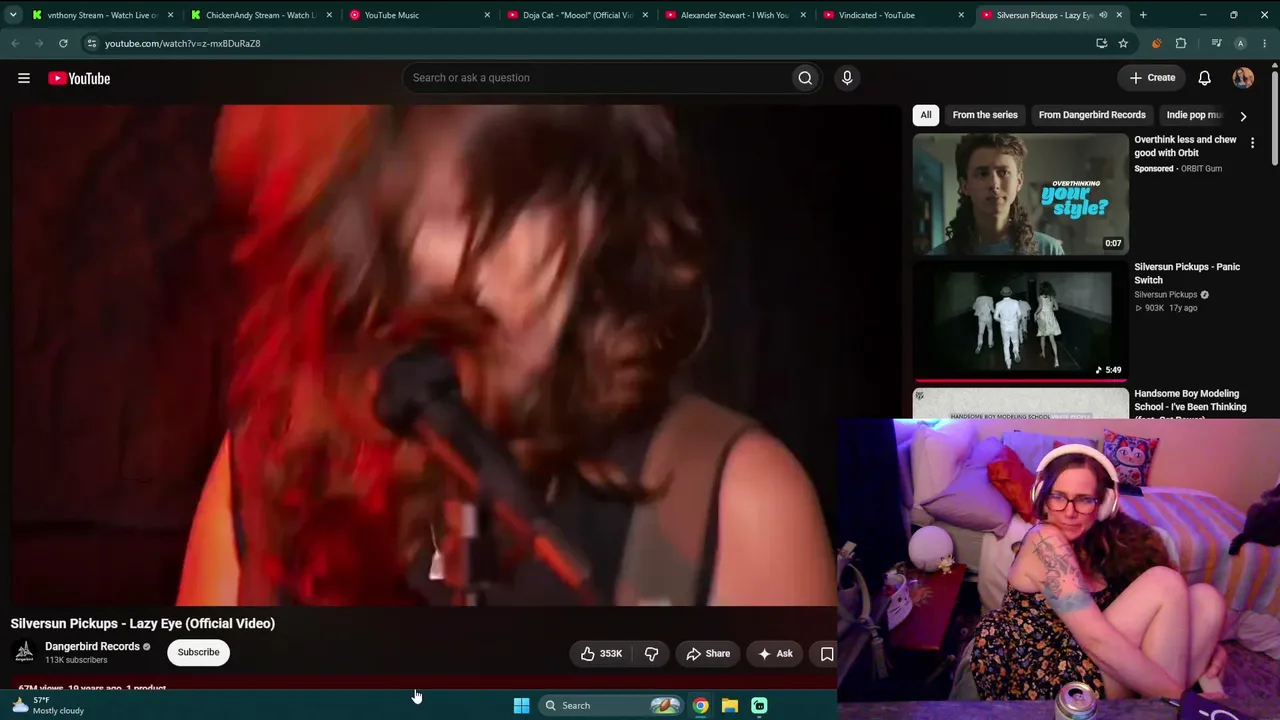
Task: Search with your voice microphone icon
Action: point(847,78)
